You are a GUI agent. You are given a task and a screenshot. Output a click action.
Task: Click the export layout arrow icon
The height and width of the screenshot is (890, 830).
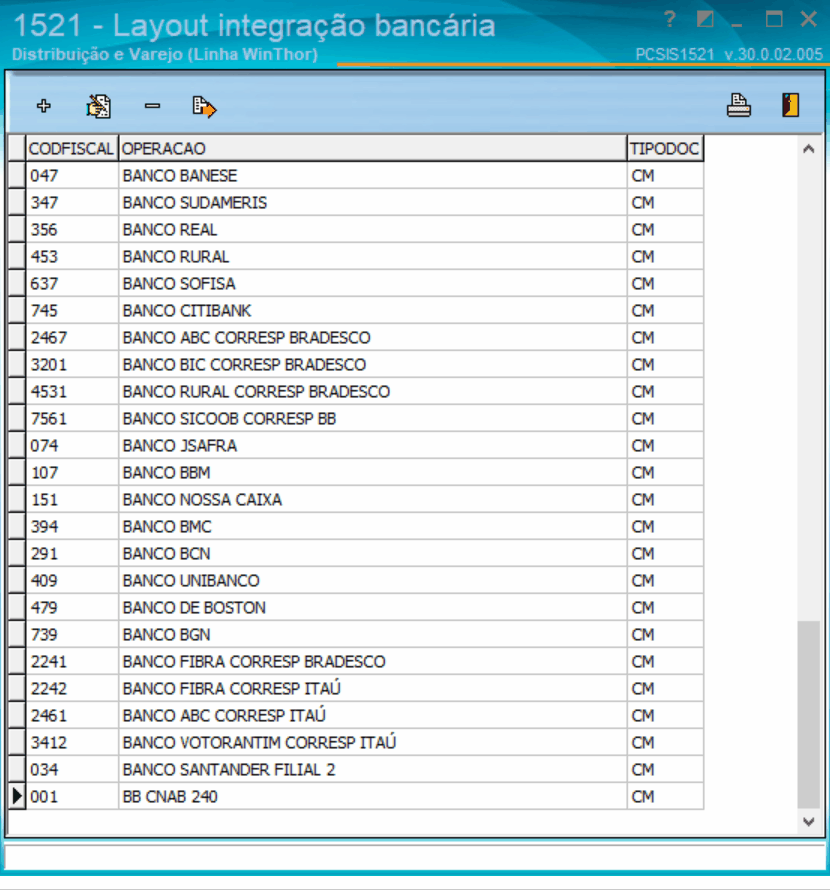click(x=204, y=107)
